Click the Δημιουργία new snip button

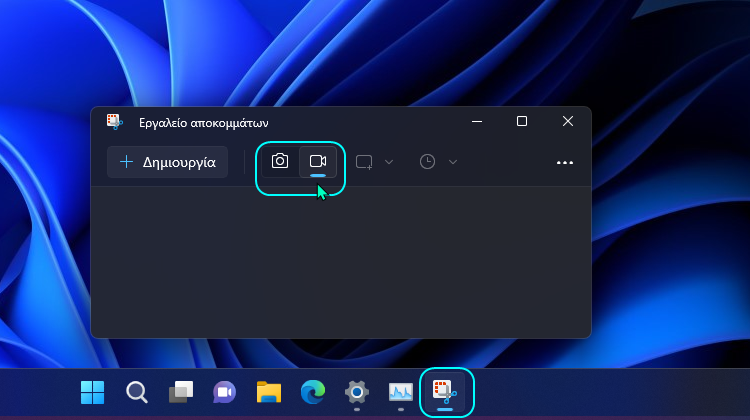tap(167, 162)
